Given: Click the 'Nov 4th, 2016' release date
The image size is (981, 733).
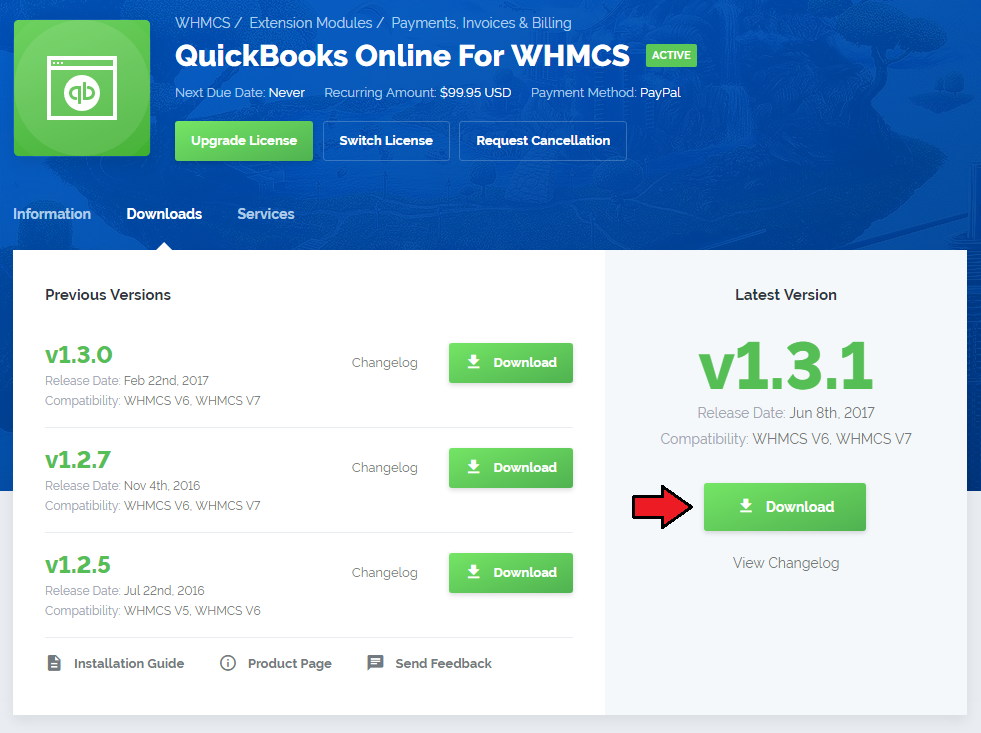Looking at the screenshot, I should pyautogui.click(x=162, y=485).
